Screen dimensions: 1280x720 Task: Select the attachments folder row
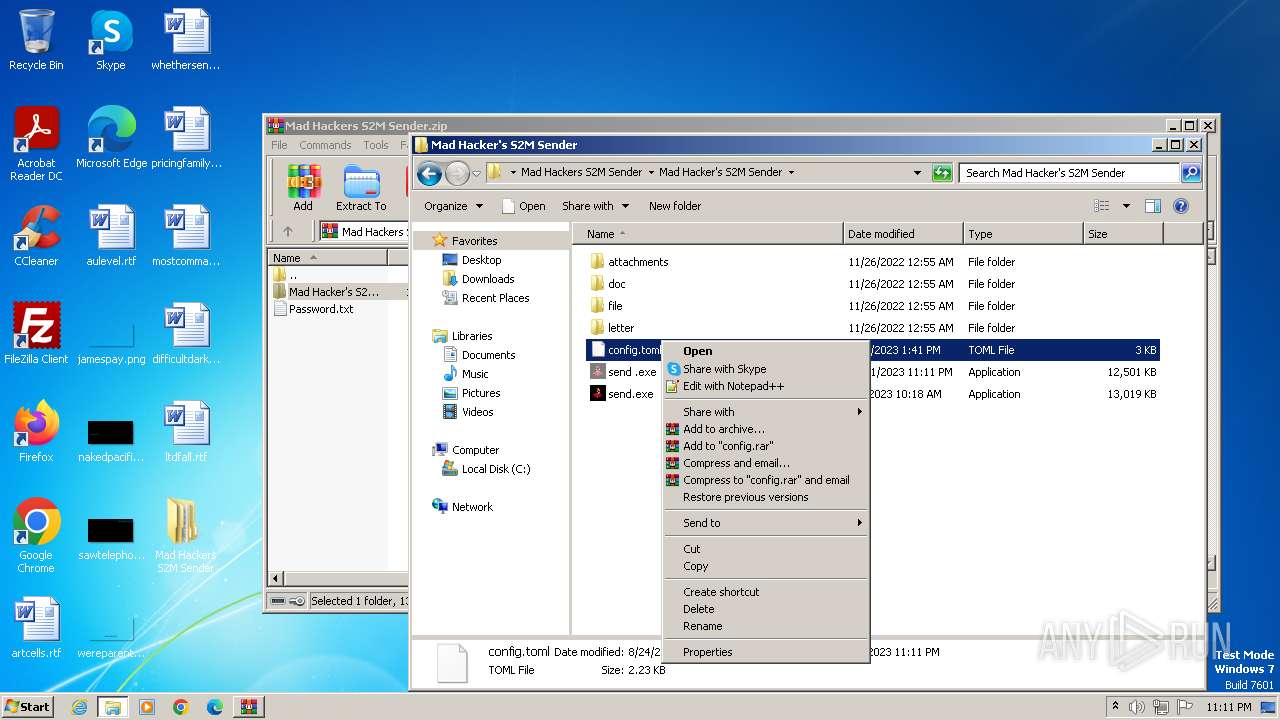[x=872, y=262]
